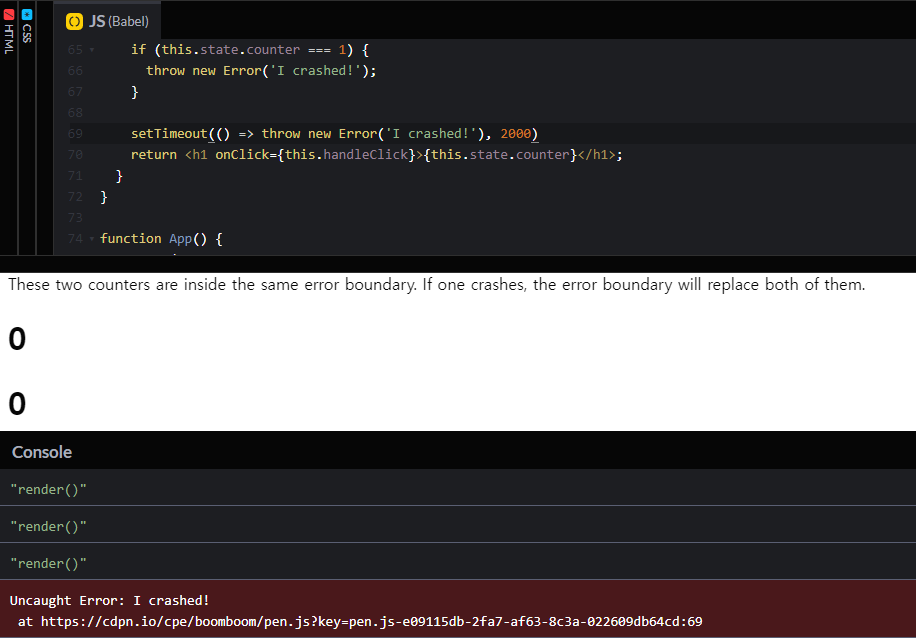This screenshot has width=916, height=638.
Task: Click the yellow JS parentheses icon
Action: [x=74, y=22]
